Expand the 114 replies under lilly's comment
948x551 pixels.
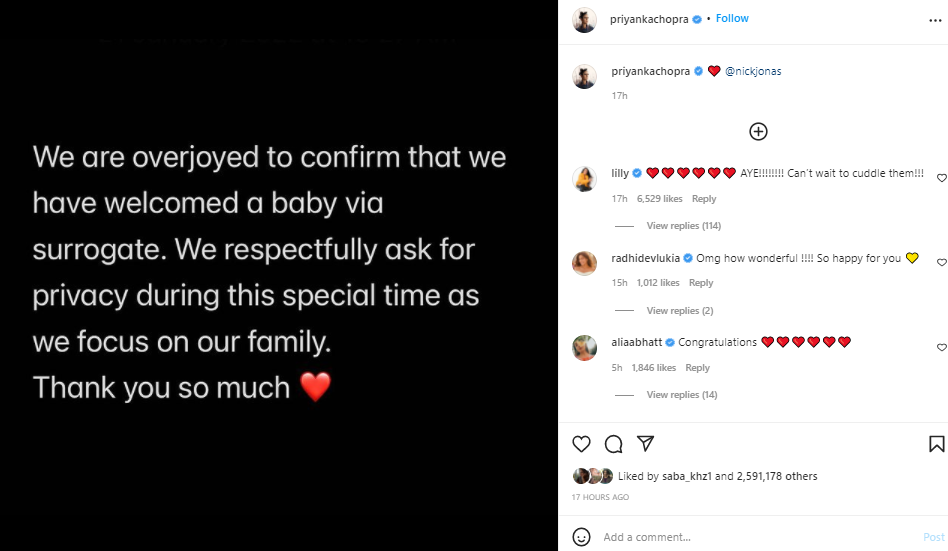[x=683, y=226]
